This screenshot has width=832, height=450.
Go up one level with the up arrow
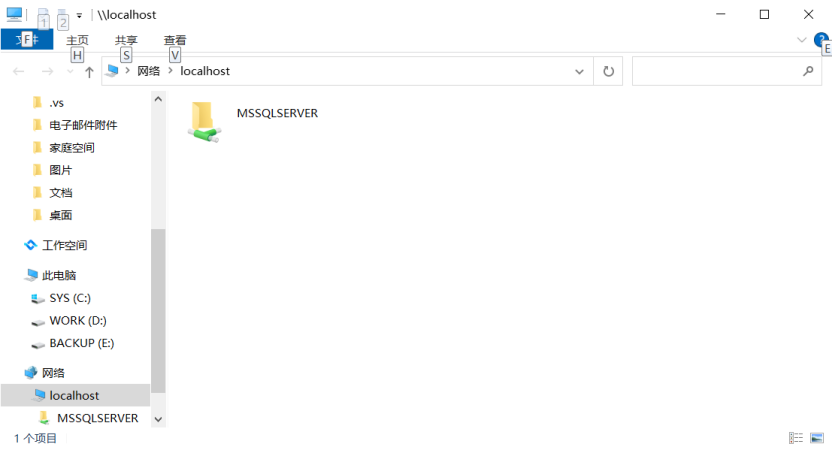(x=89, y=72)
